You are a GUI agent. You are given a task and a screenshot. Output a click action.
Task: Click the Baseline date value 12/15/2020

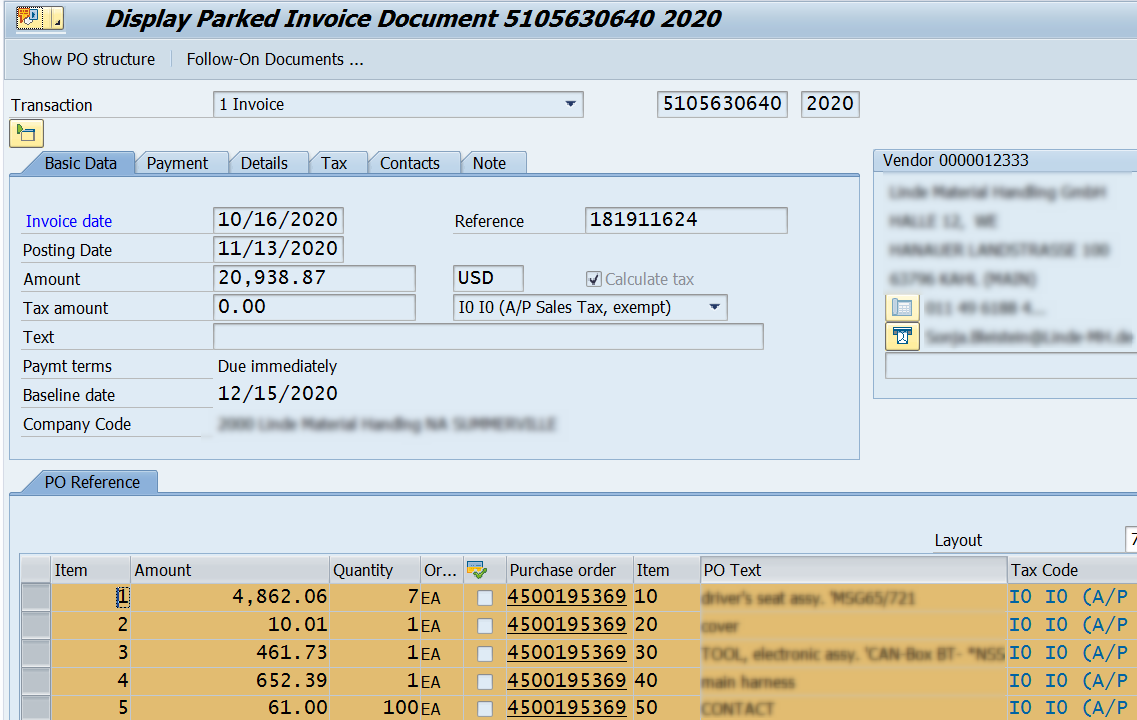pyautogui.click(x=278, y=394)
